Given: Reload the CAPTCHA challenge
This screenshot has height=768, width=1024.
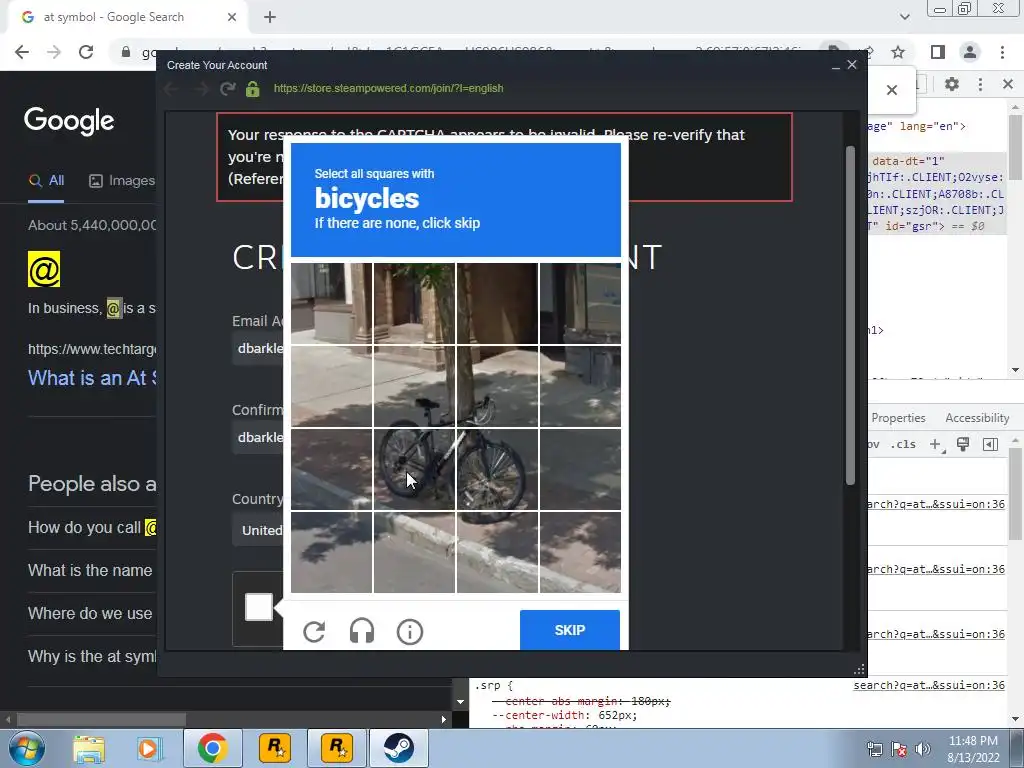Looking at the screenshot, I should (x=314, y=632).
